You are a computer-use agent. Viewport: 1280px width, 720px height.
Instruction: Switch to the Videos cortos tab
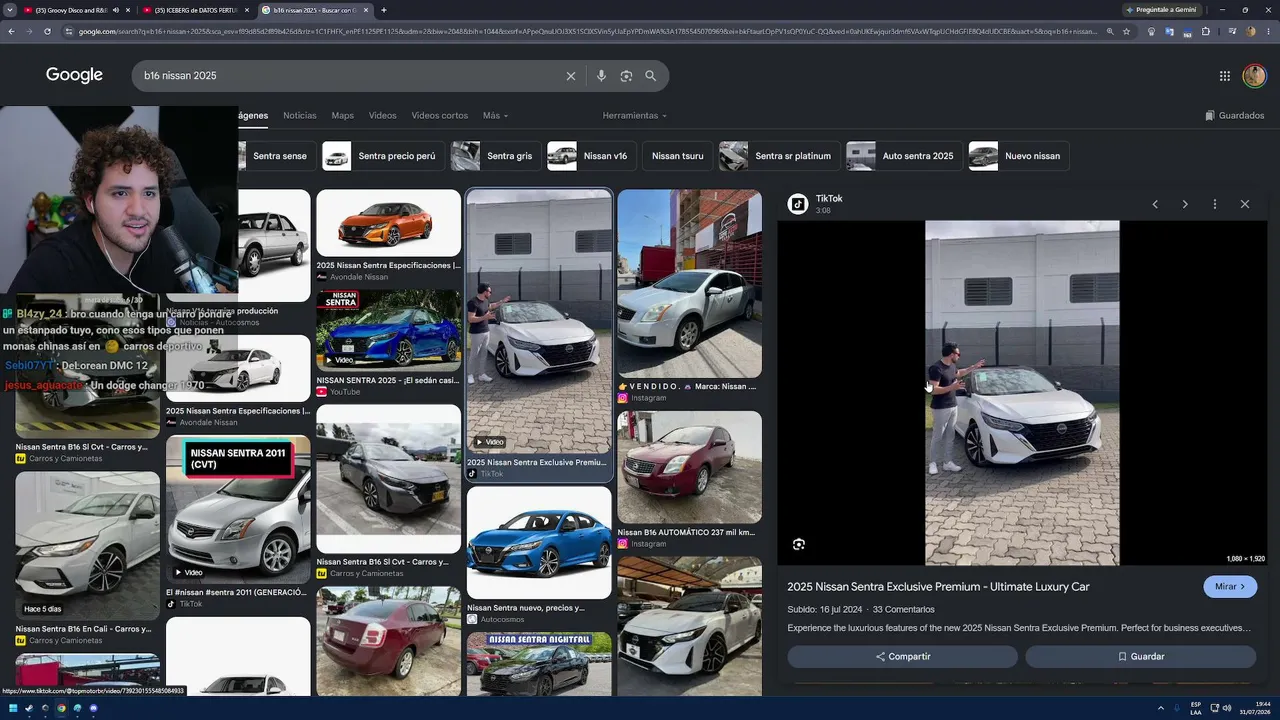pyautogui.click(x=440, y=116)
